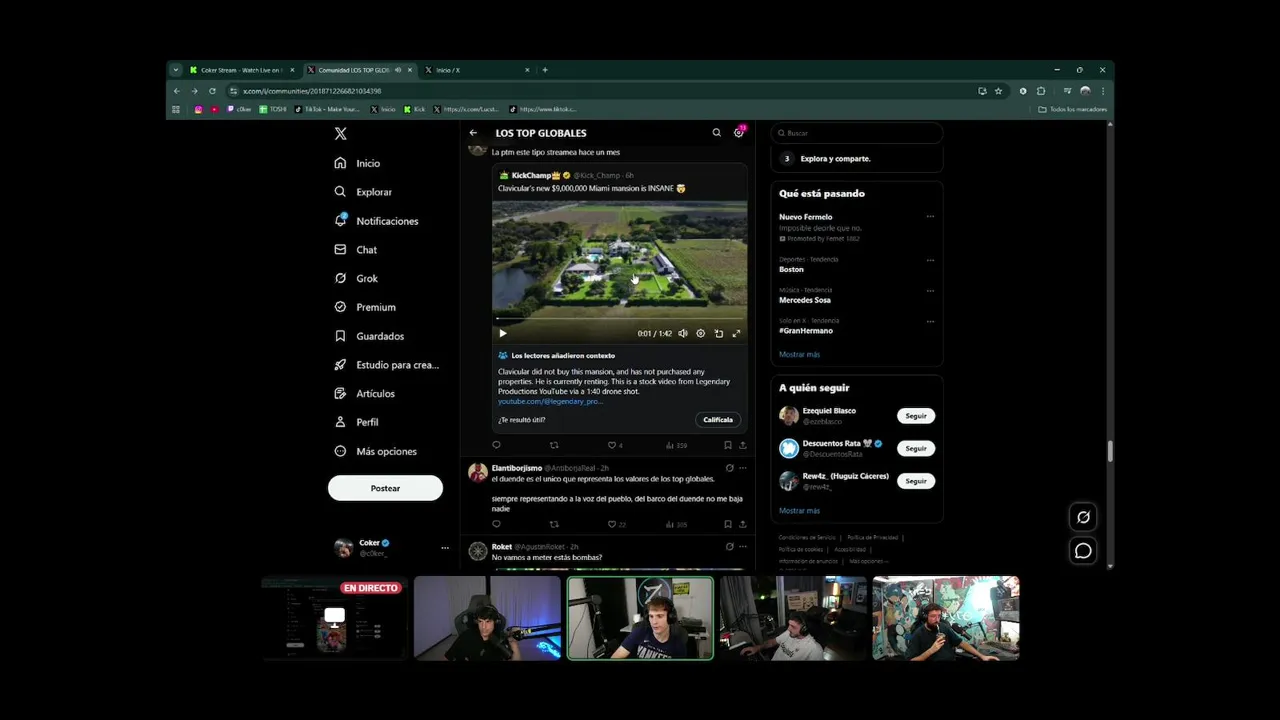Viewport: 1280px width, 720px height.
Task: Ask Grok about Elantiborjismo's post
Action: [x=729, y=468]
